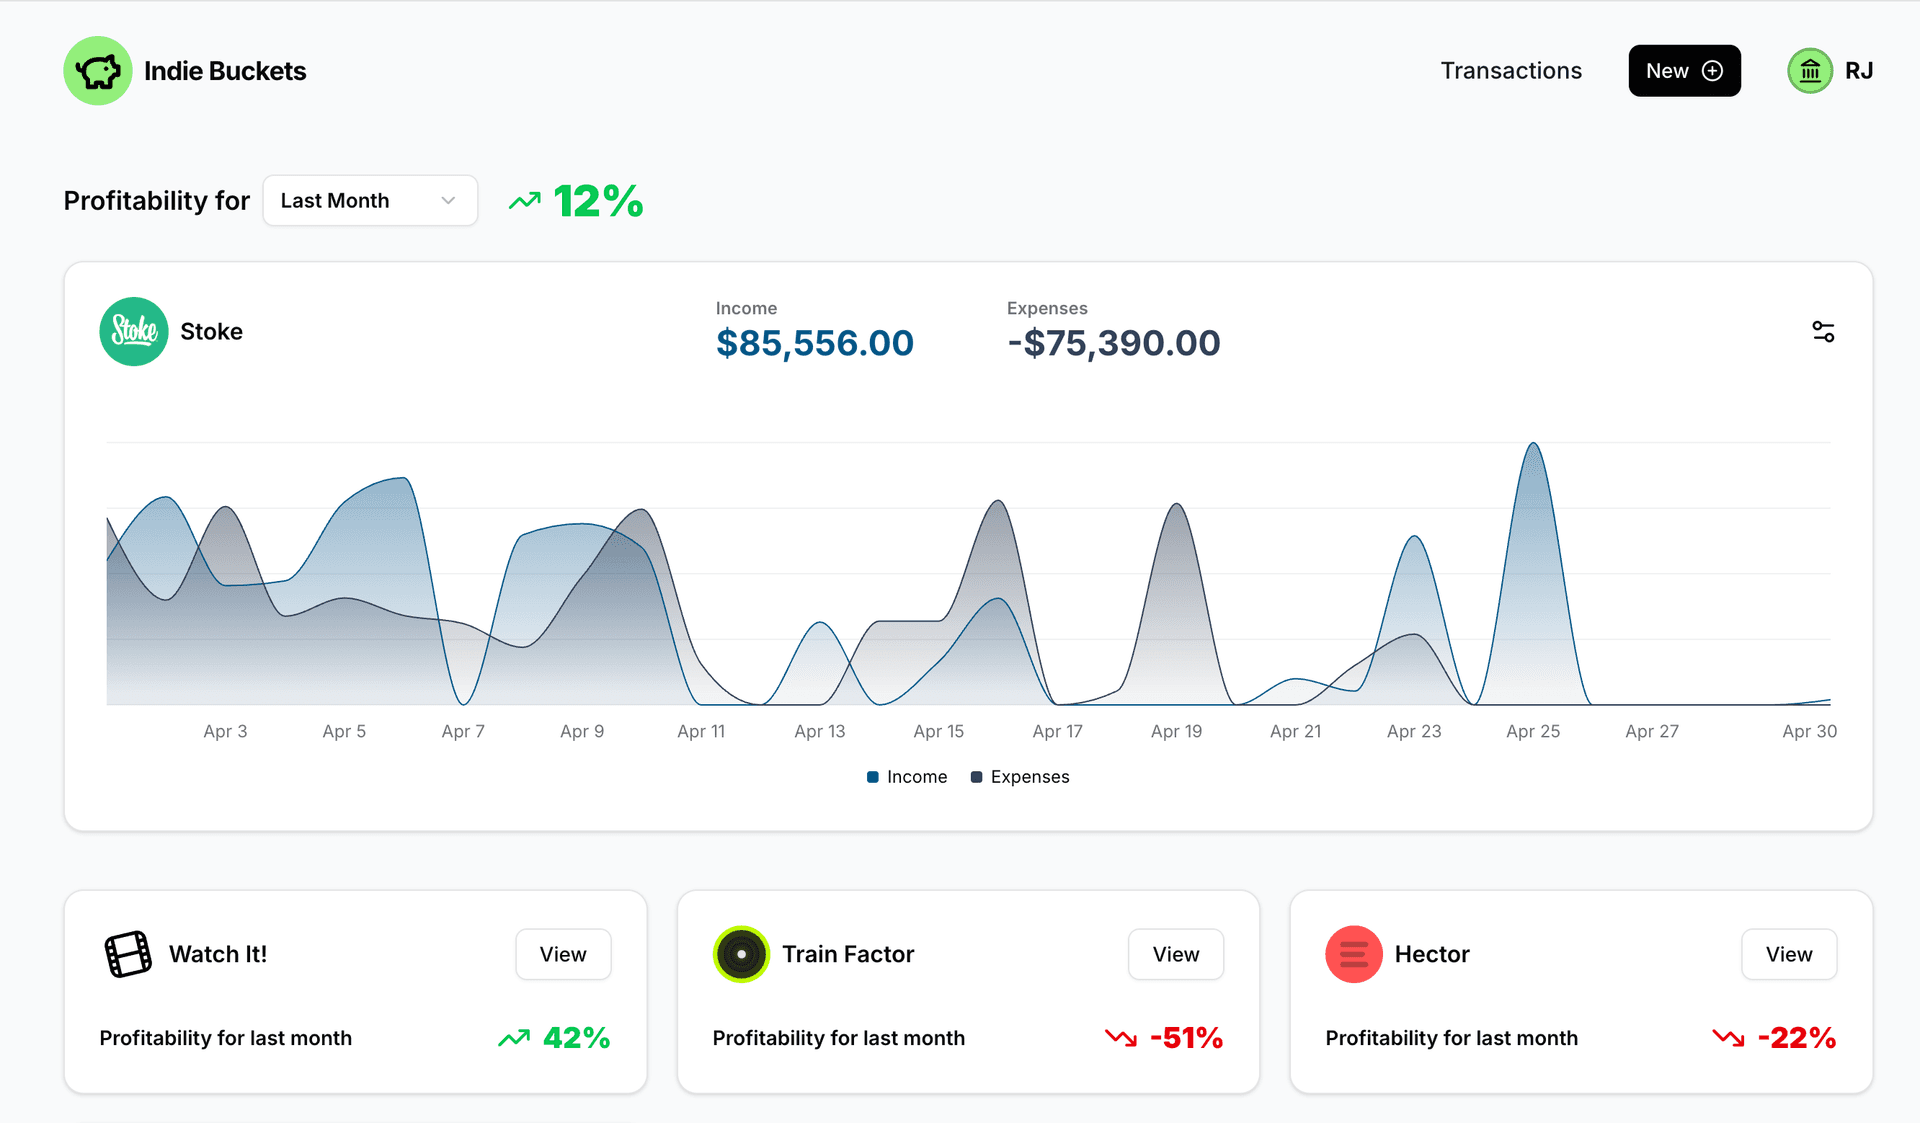Screen dimensions: 1920x1123
Task: Click the Indie Buckets piggy bank logo
Action: [98, 71]
